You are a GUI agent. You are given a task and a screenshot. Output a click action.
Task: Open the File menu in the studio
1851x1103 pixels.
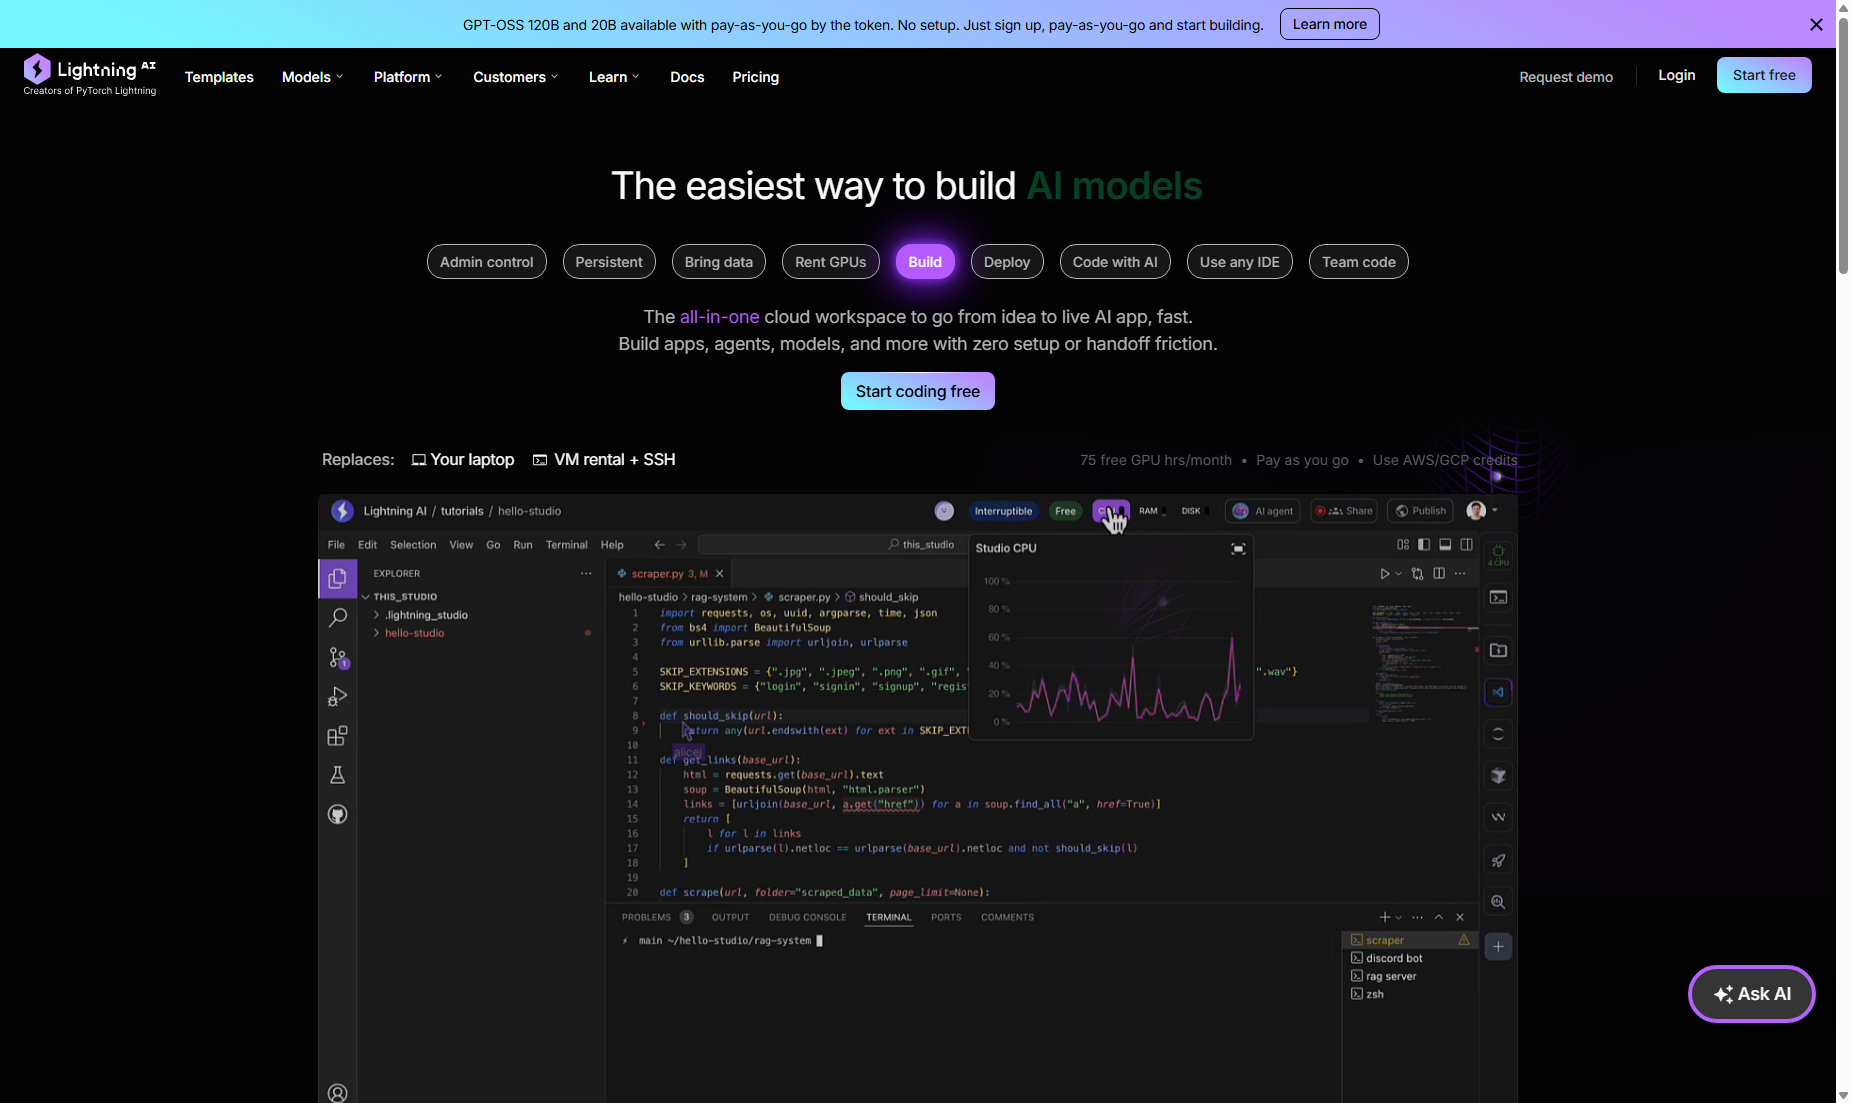click(x=336, y=545)
